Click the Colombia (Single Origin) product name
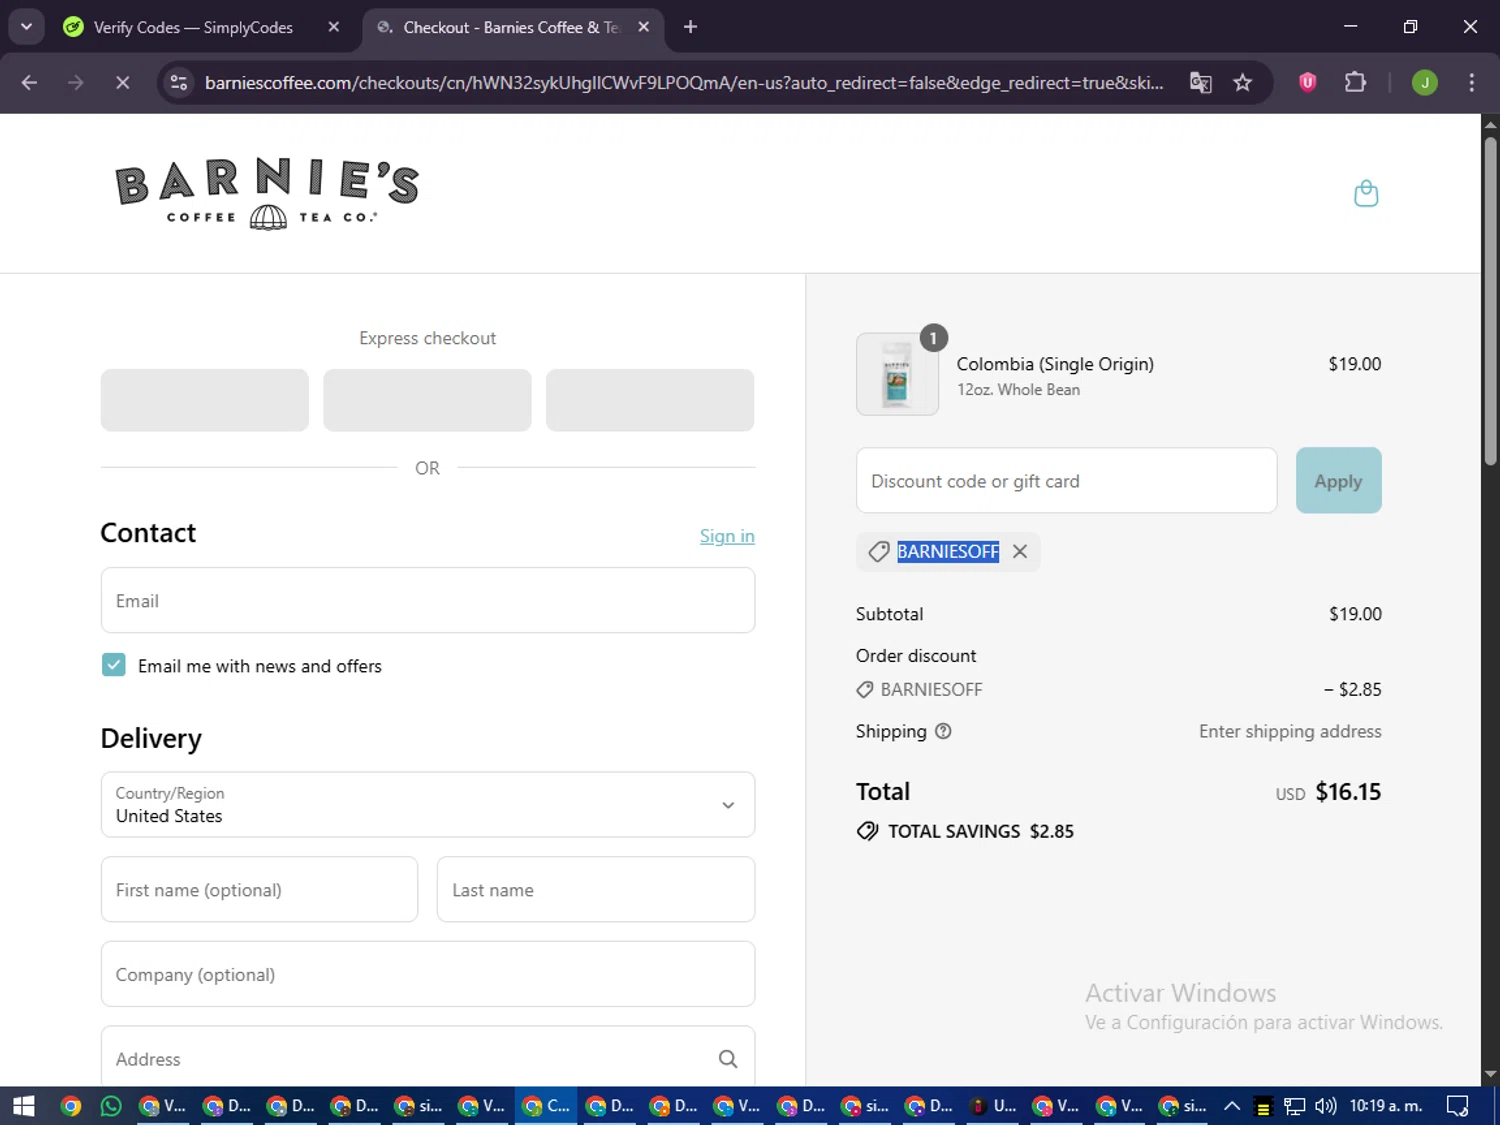 [1055, 364]
